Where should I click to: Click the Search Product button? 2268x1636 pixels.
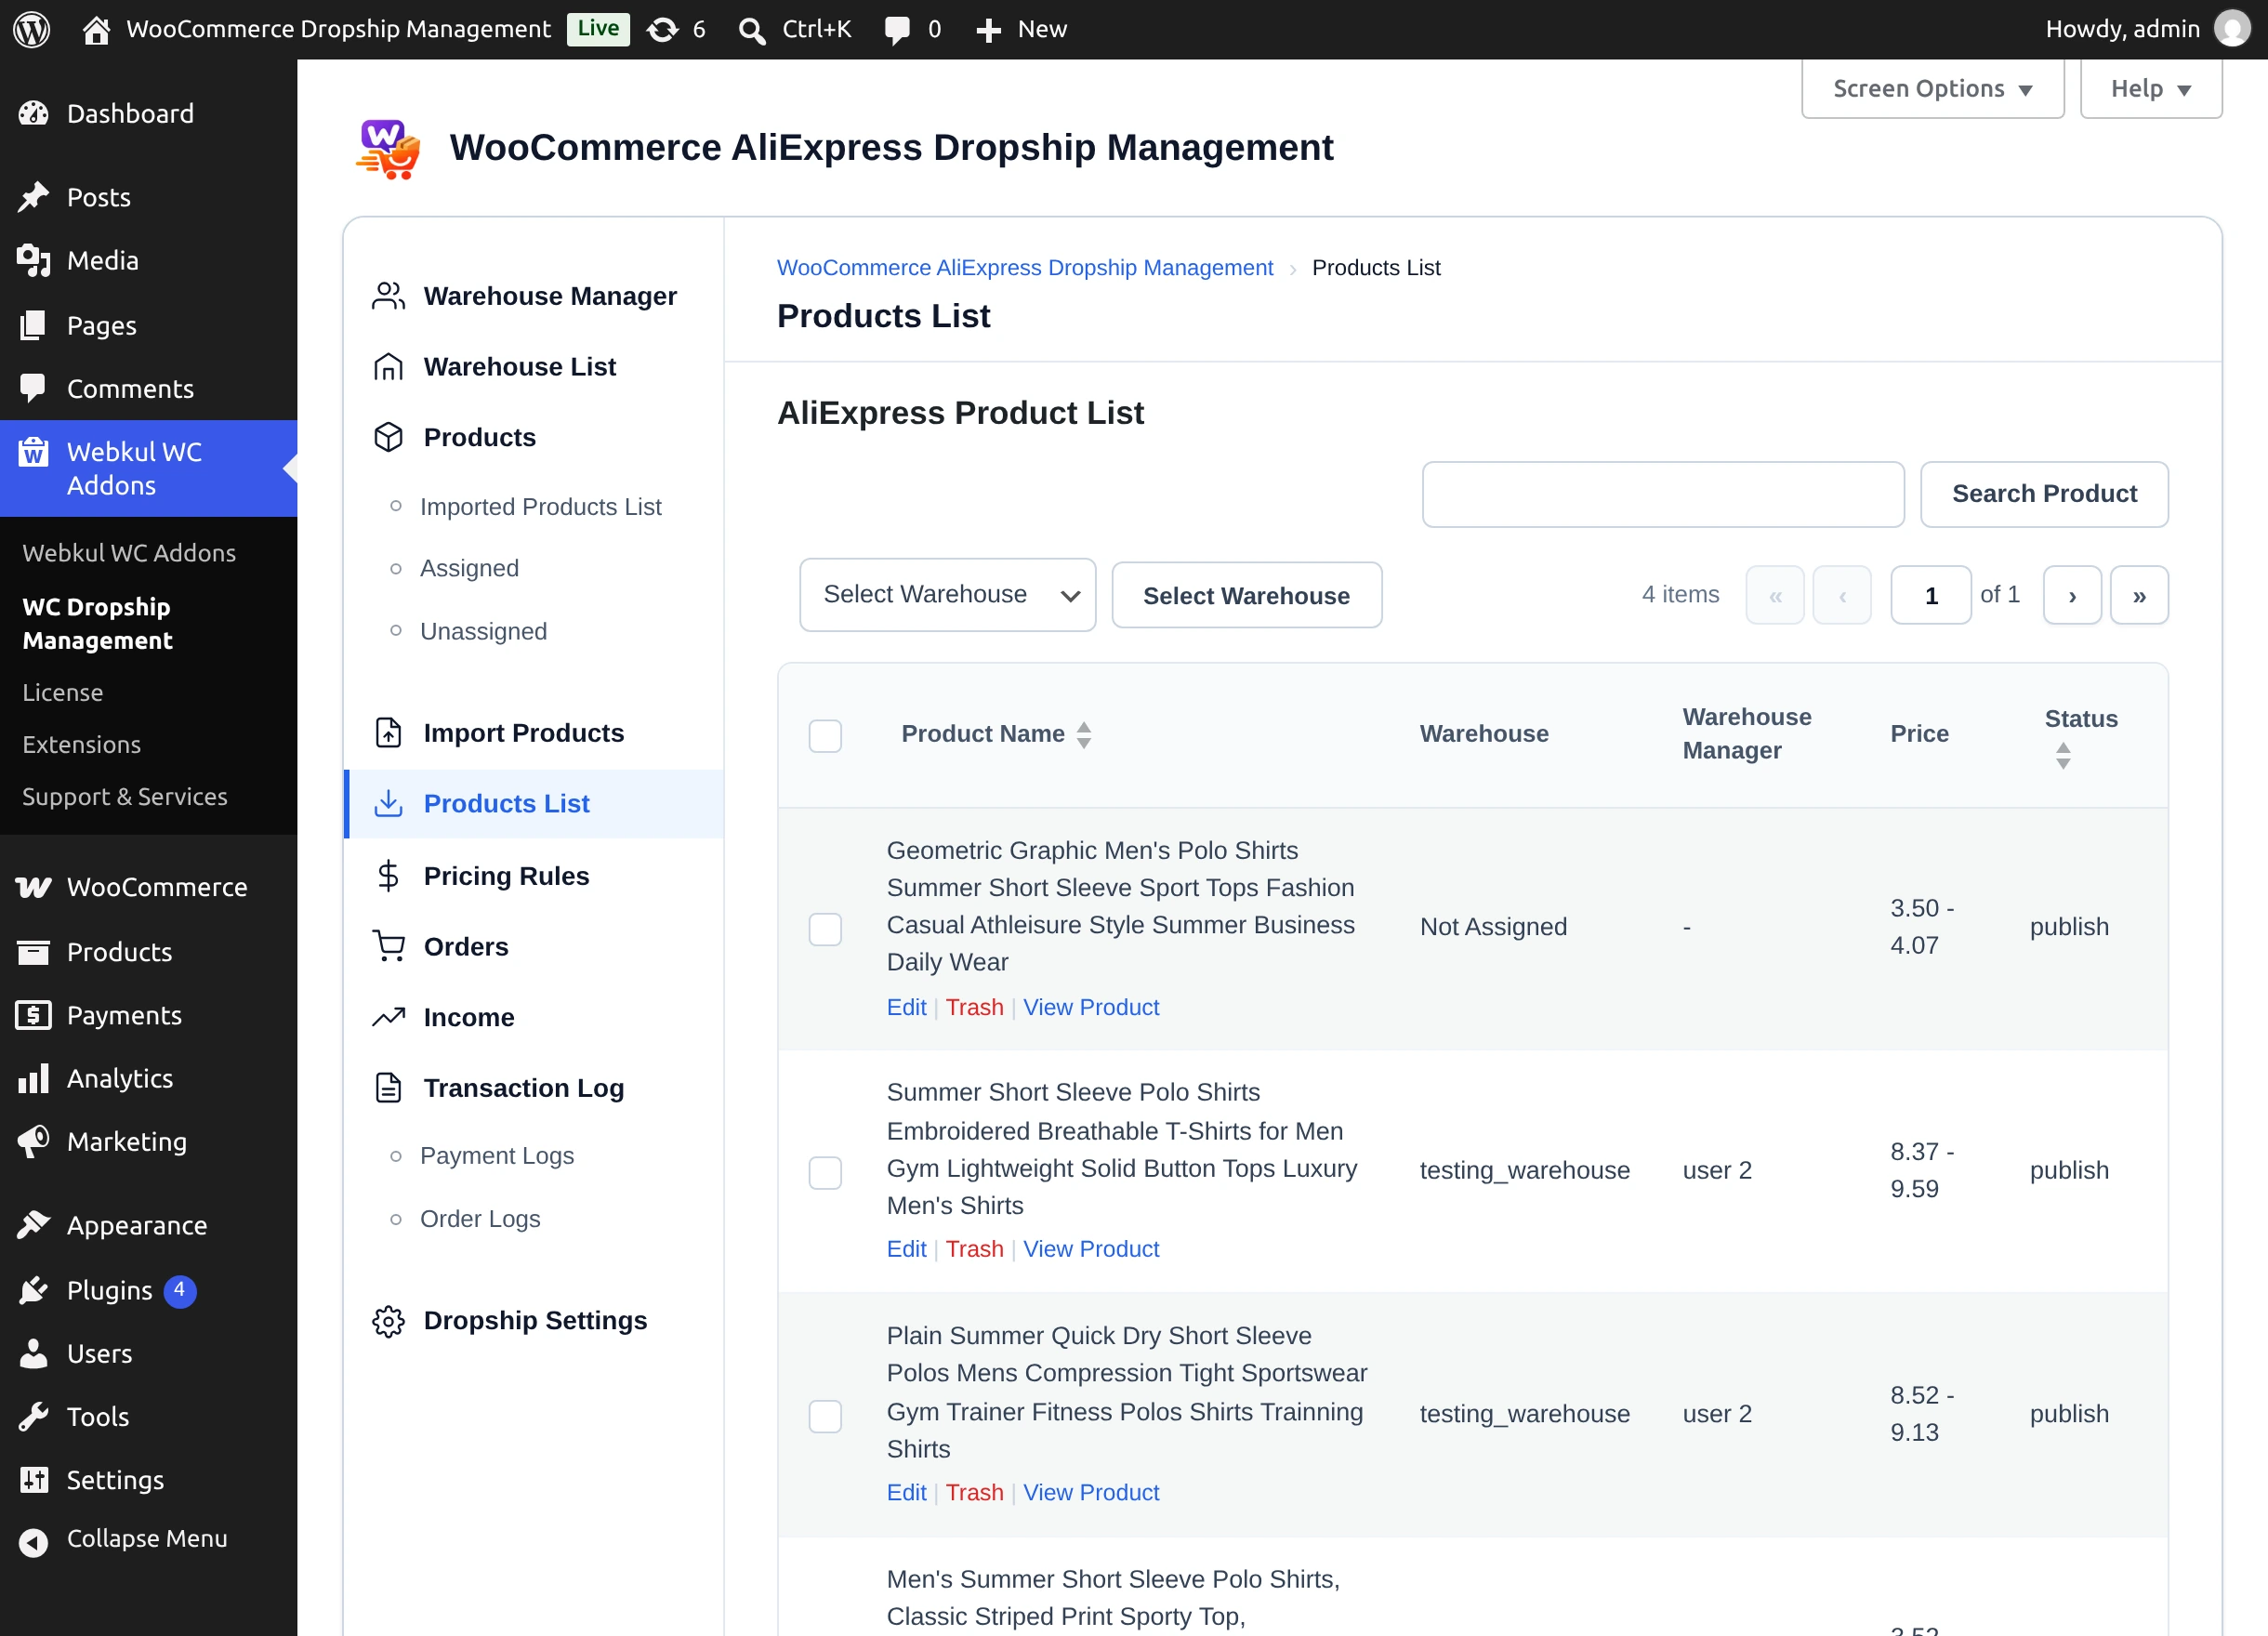[x=2044, y=494]
